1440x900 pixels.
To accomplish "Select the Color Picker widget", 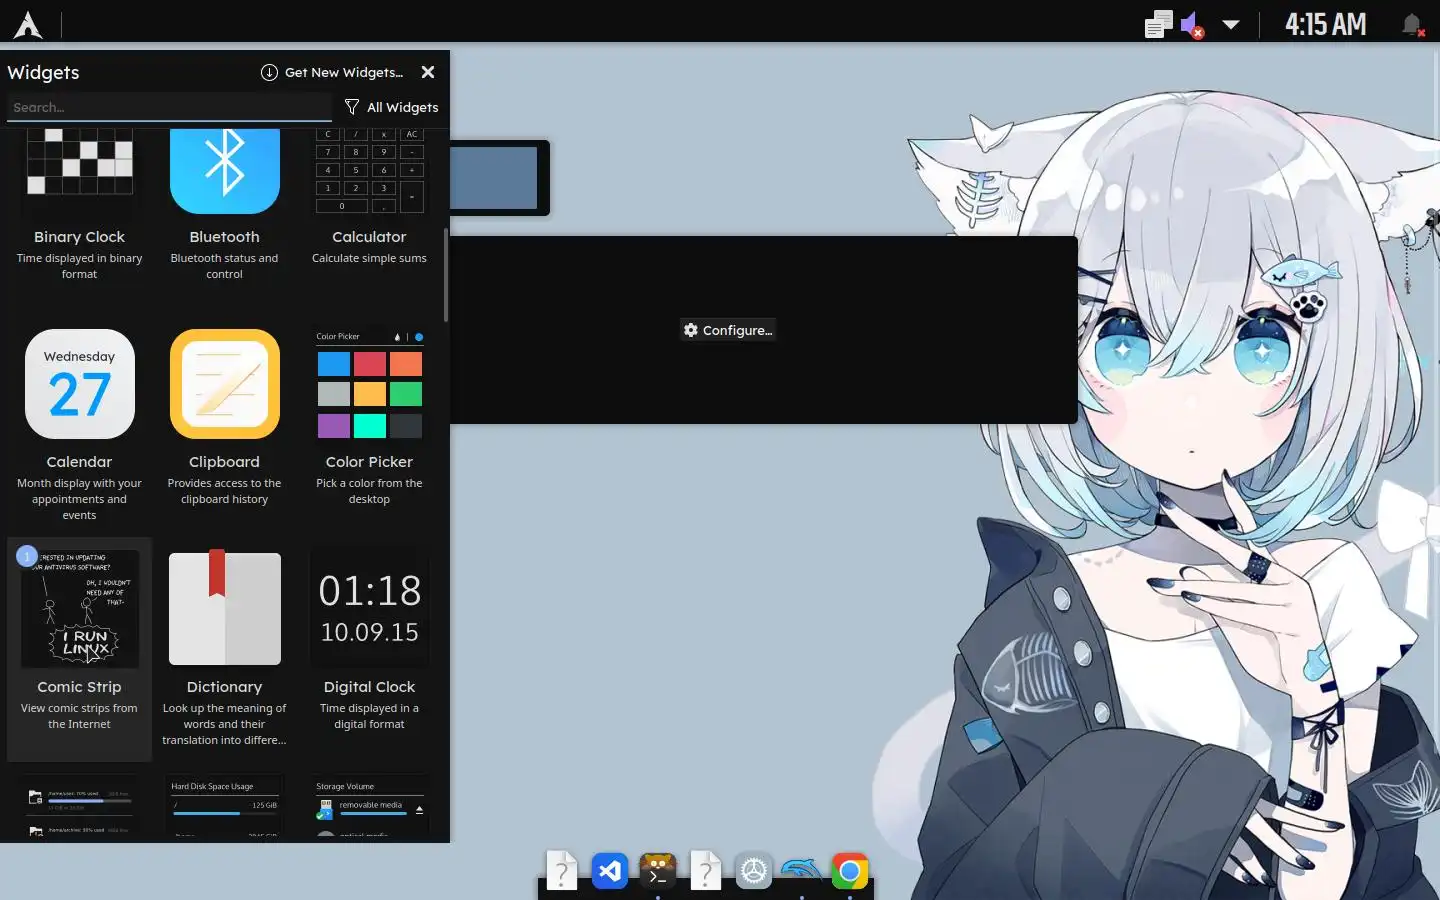I will 369,424.
